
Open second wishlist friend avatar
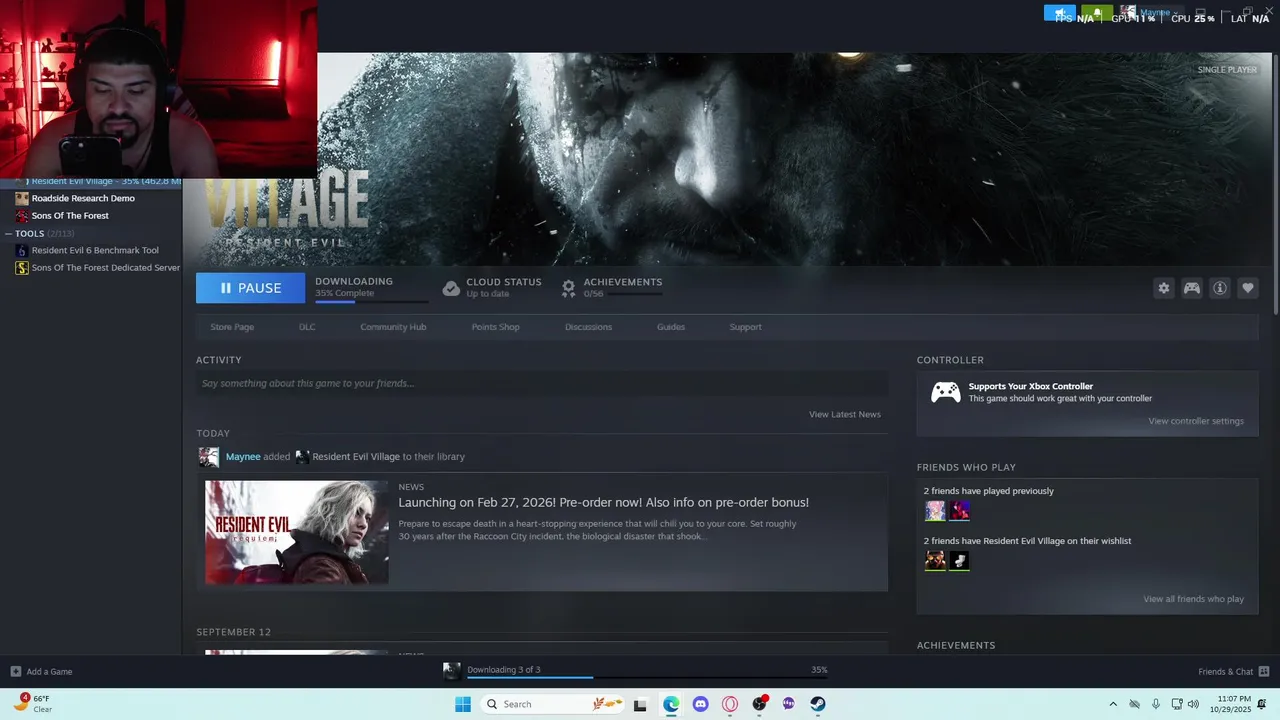960,561
